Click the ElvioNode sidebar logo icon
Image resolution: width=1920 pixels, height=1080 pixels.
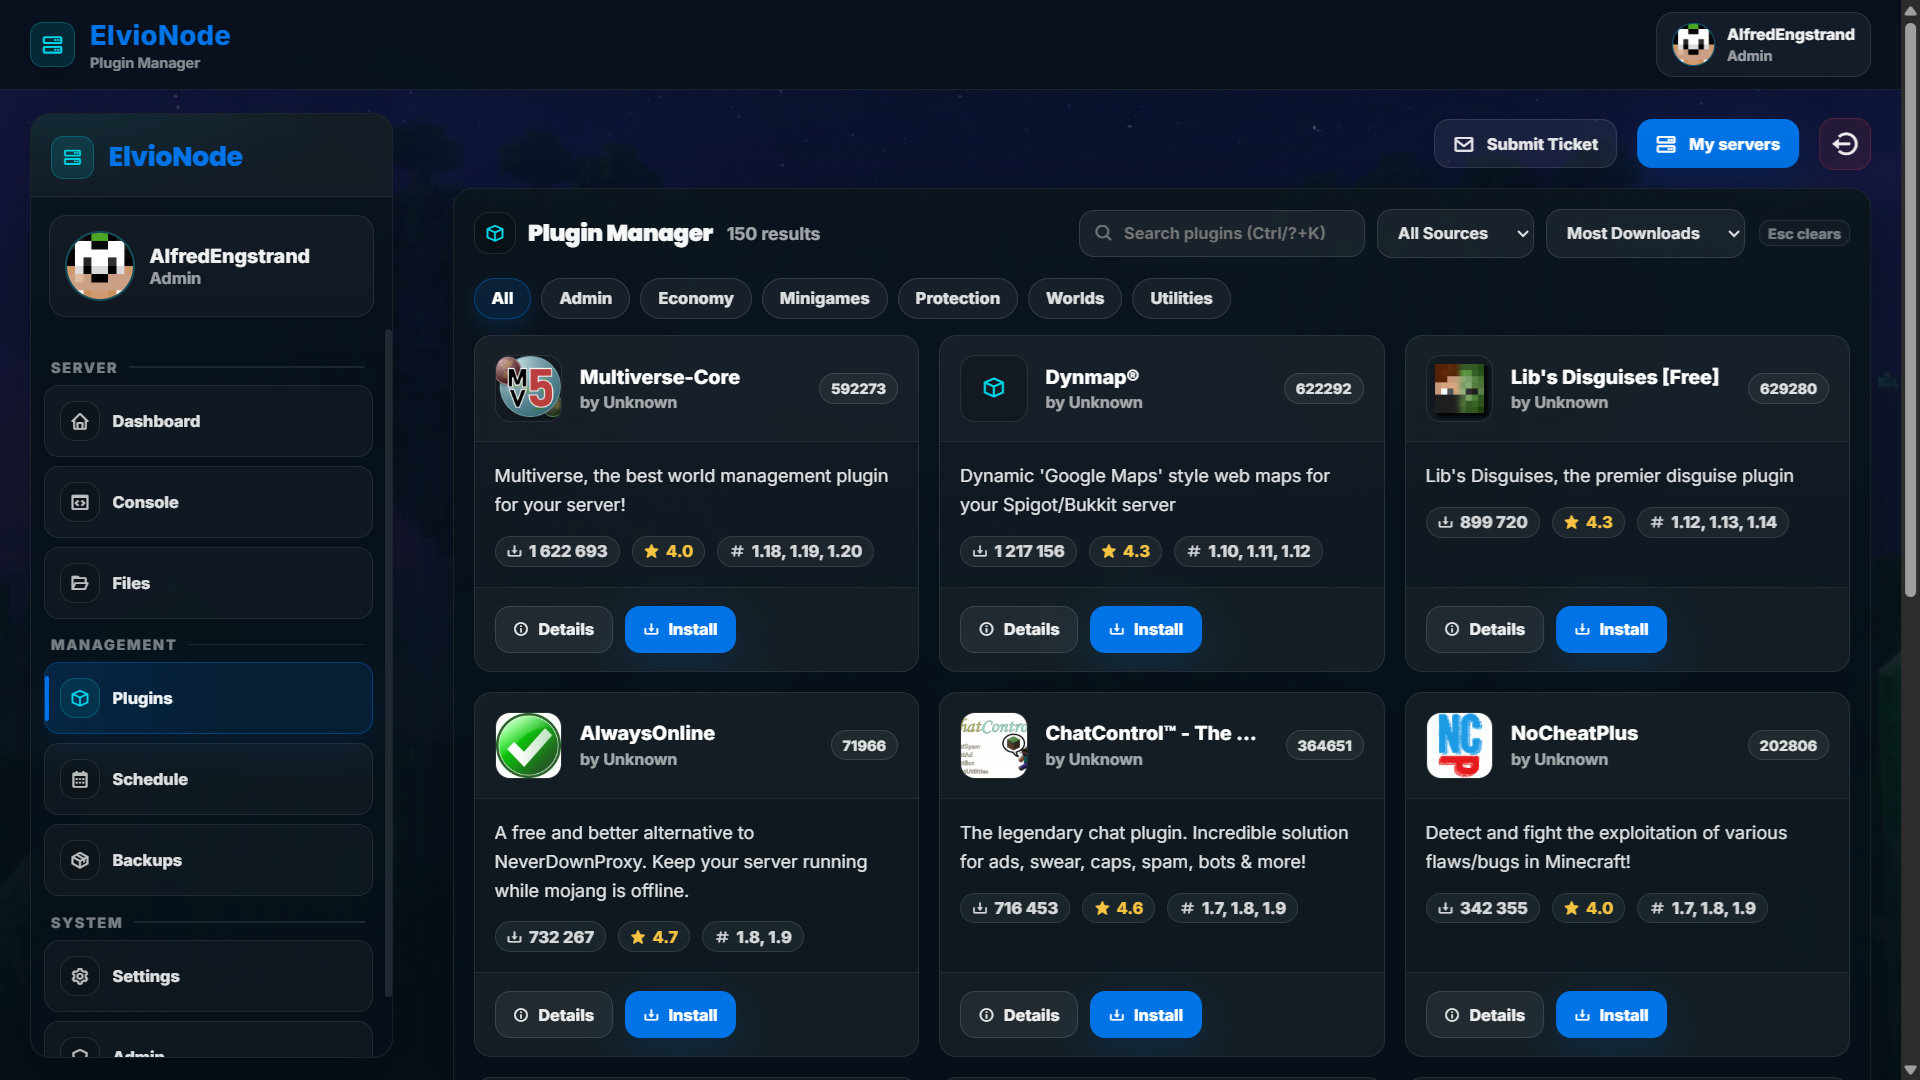click(72, 157)
